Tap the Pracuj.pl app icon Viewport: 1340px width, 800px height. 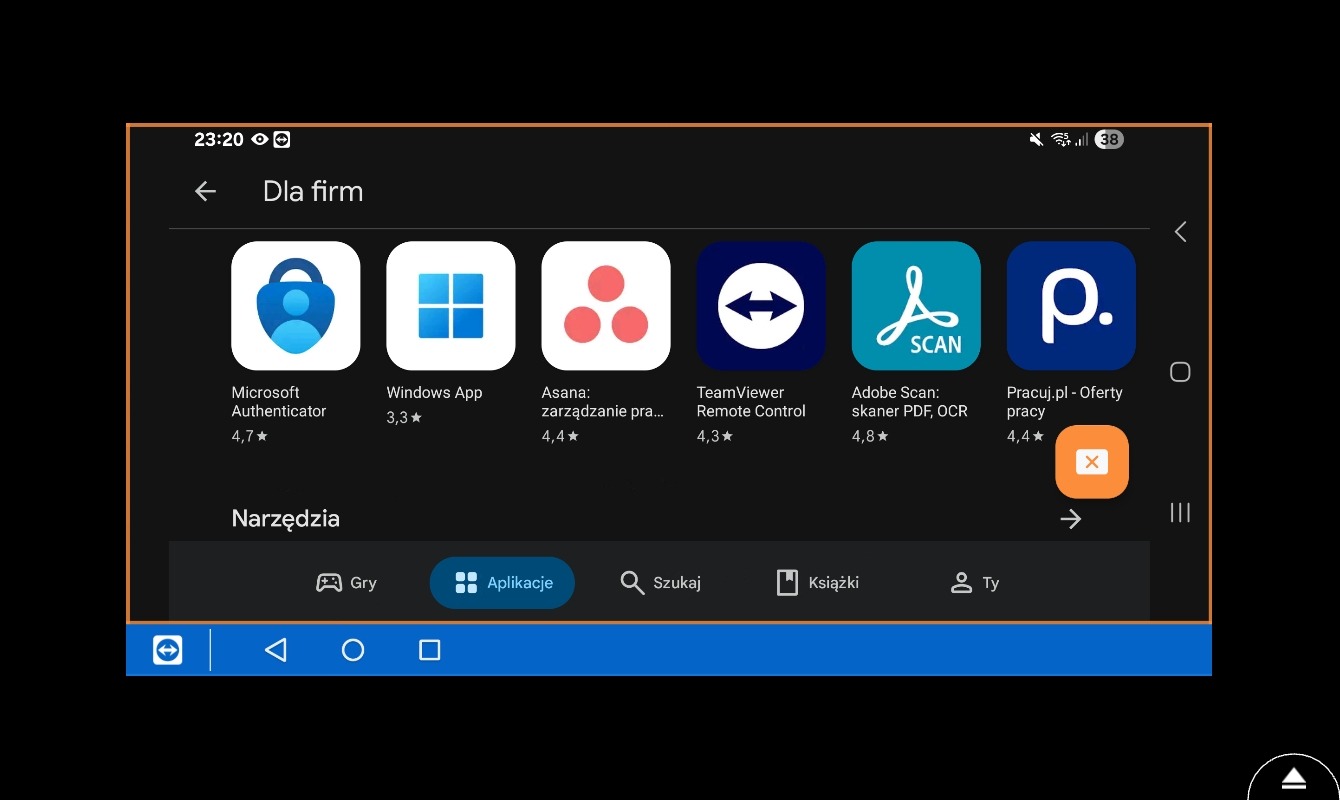(1070, 306)
